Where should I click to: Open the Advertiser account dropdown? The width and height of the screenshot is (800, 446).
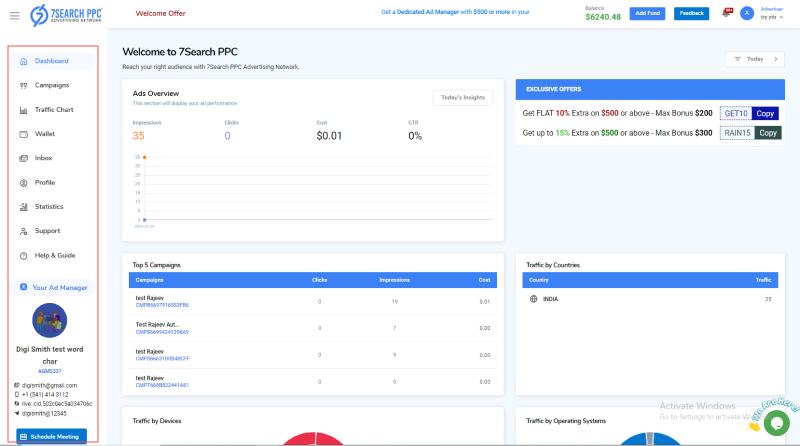(x=771, y=13)
